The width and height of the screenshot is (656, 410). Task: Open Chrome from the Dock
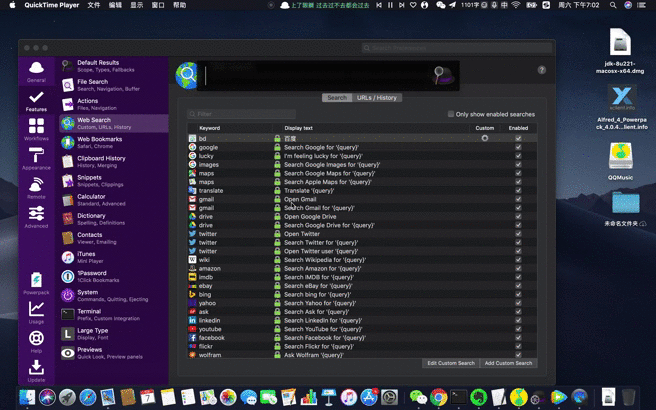click(x=438, y=397)
